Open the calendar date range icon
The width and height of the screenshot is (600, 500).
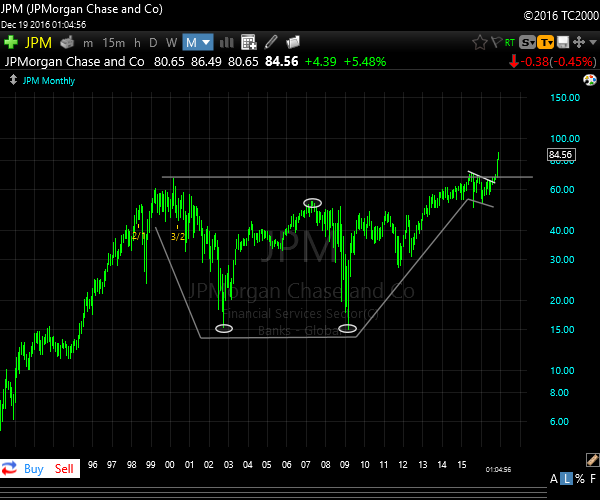(x=249, y=42)
